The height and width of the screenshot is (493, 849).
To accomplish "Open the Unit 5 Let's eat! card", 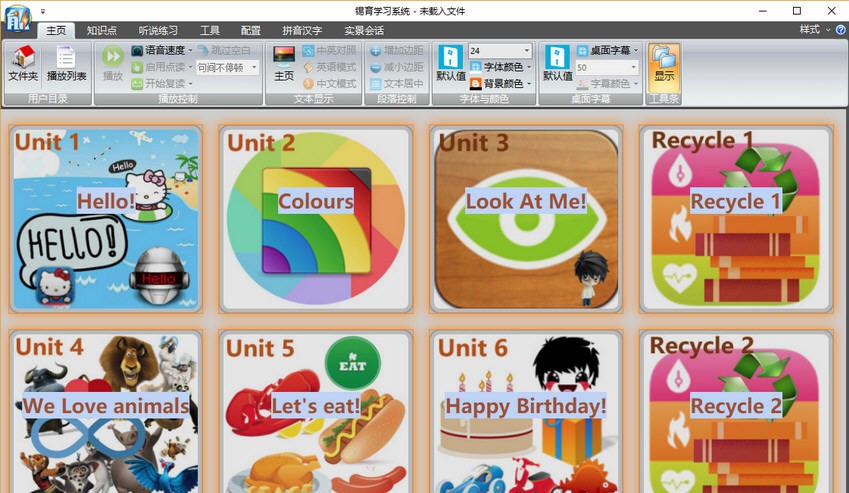I will pos(316,412).
